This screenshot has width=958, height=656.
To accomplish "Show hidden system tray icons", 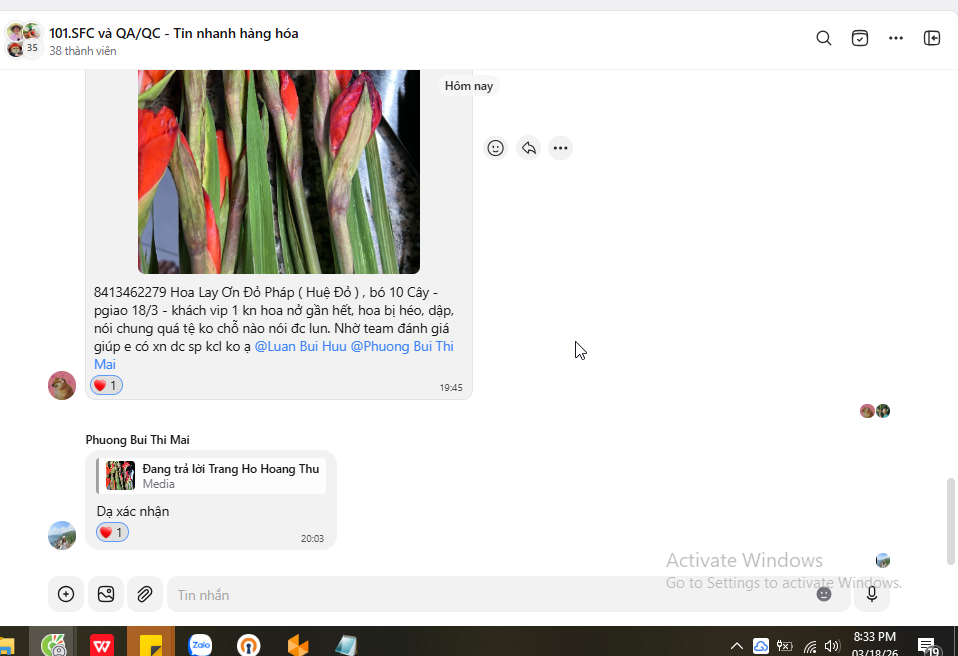I will [737, 646].
